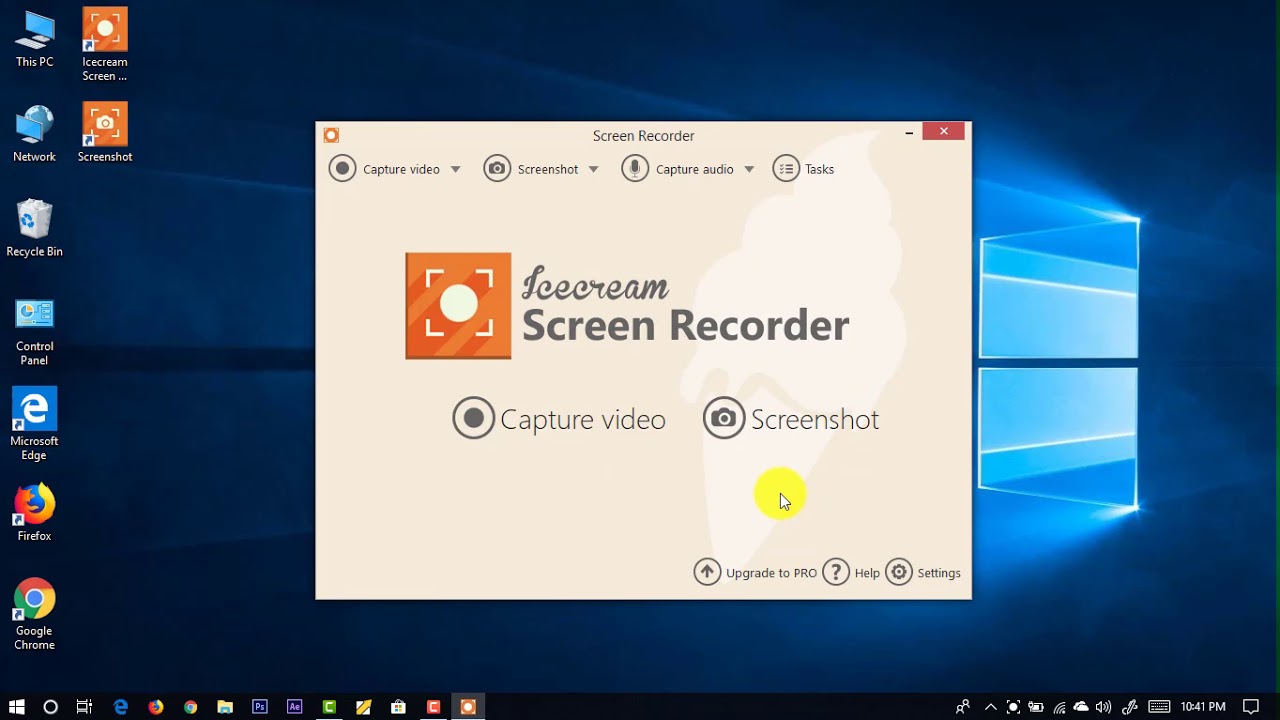Click the large Screenshot button under logo
1280x720 pixels.
coord(791,419)
